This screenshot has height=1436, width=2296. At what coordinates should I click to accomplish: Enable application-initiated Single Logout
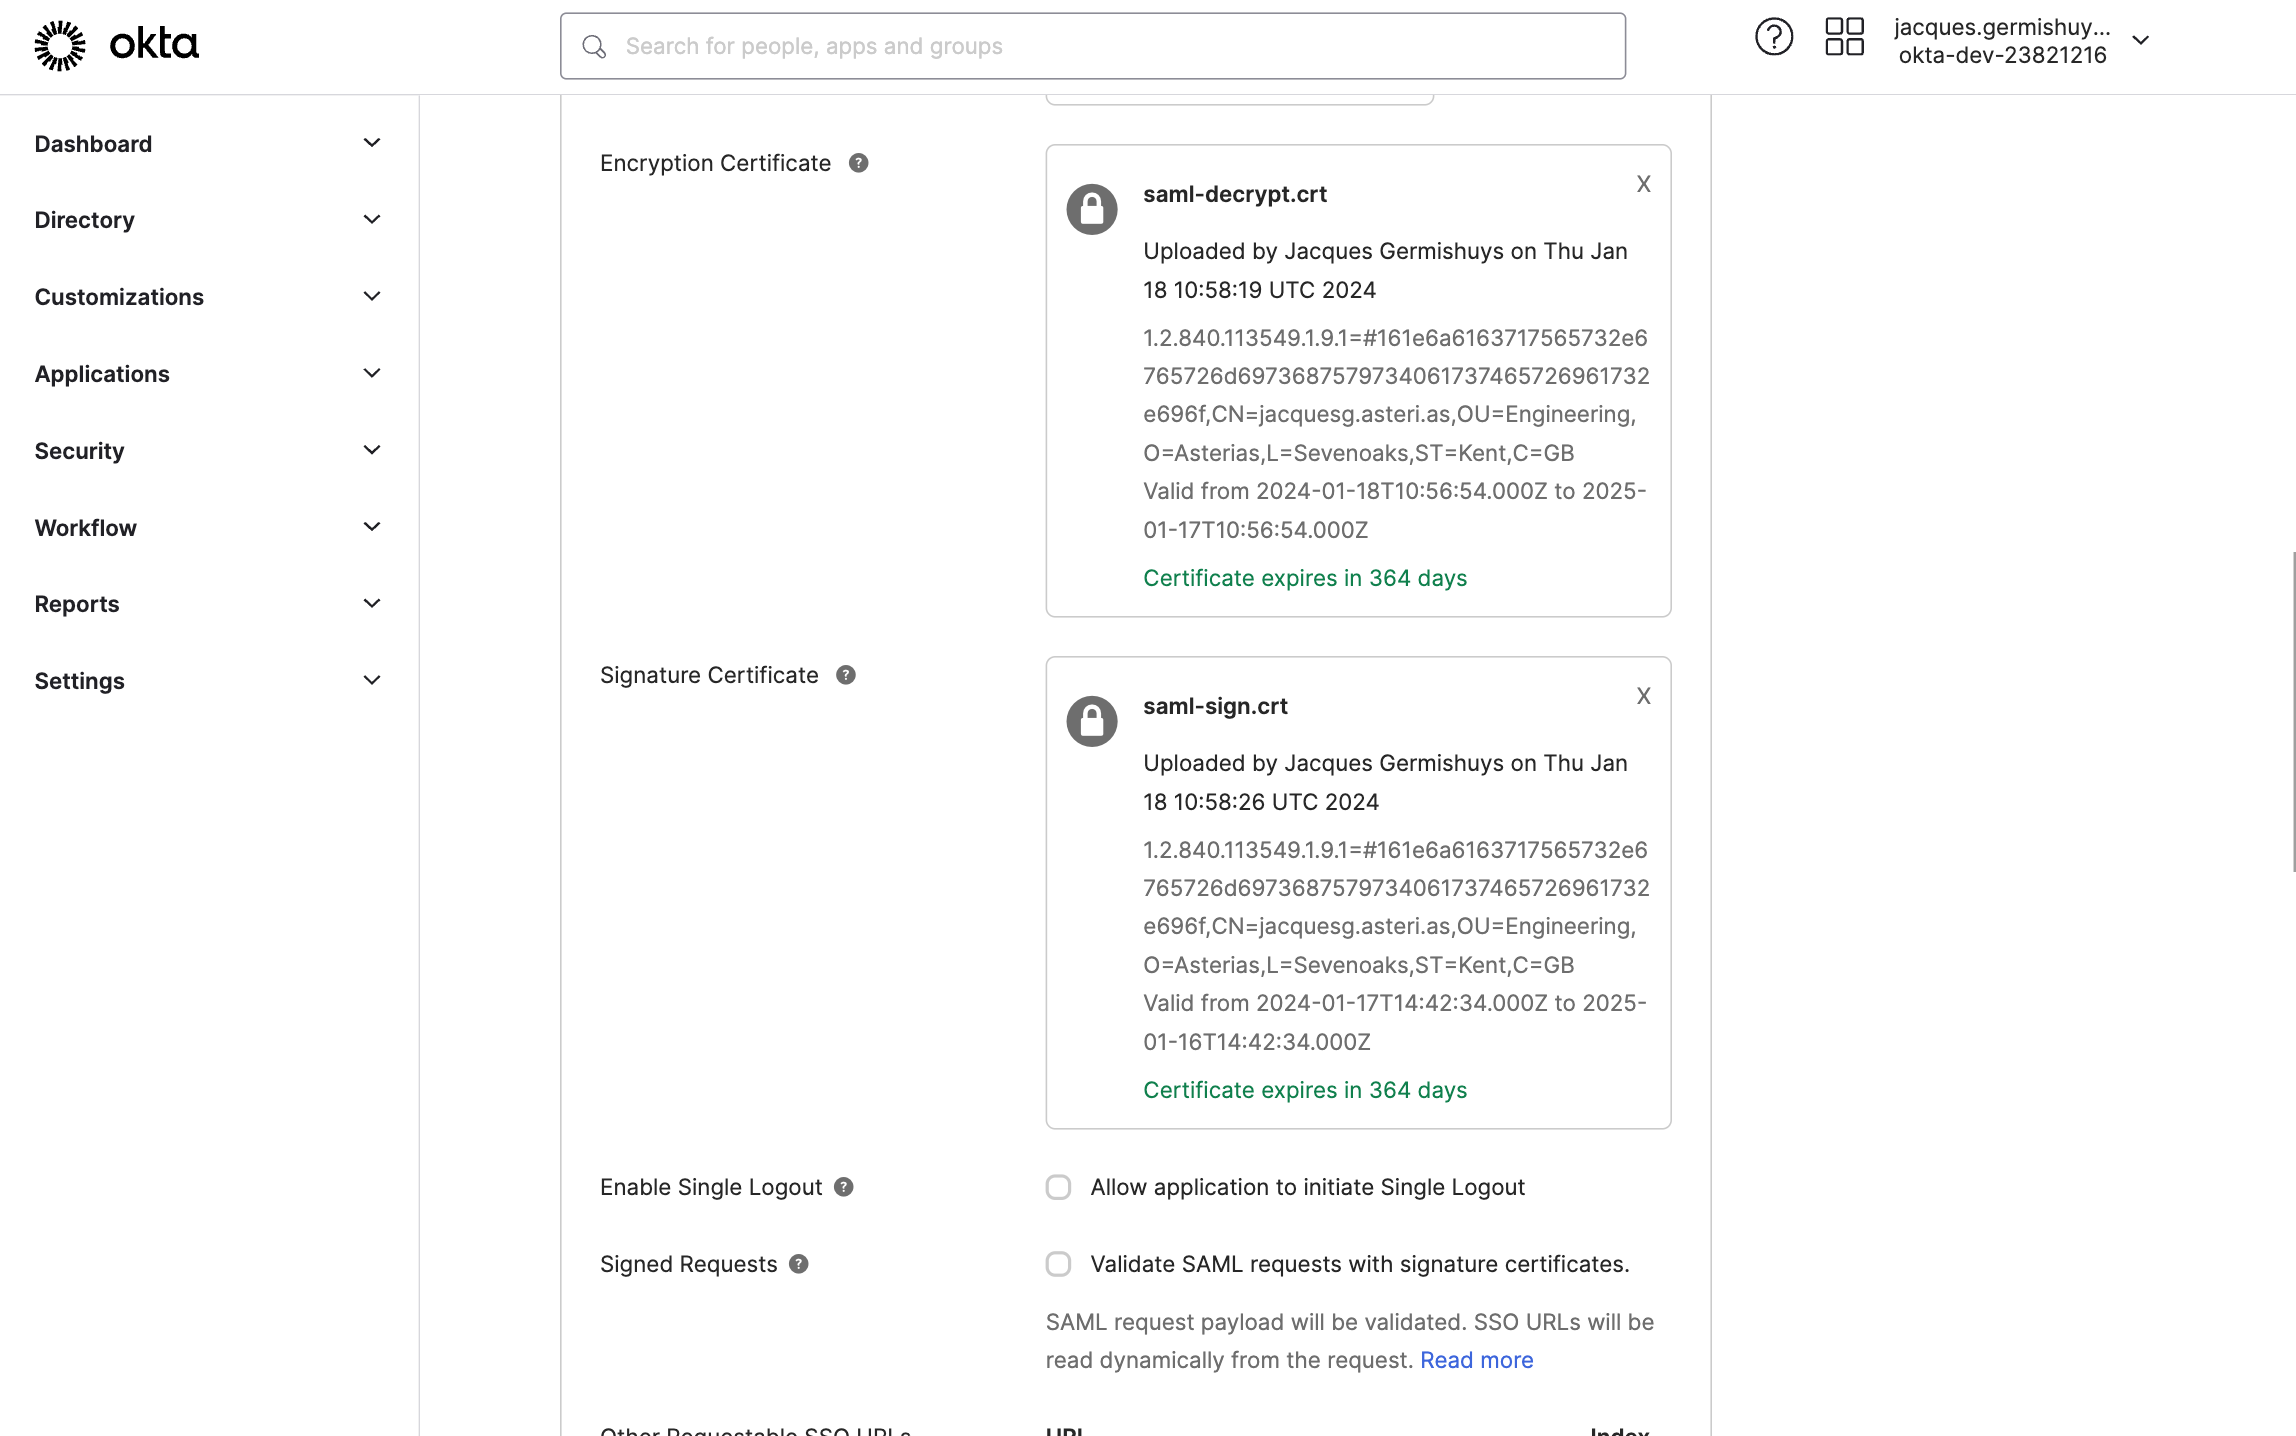[x=1057, y=1187]
